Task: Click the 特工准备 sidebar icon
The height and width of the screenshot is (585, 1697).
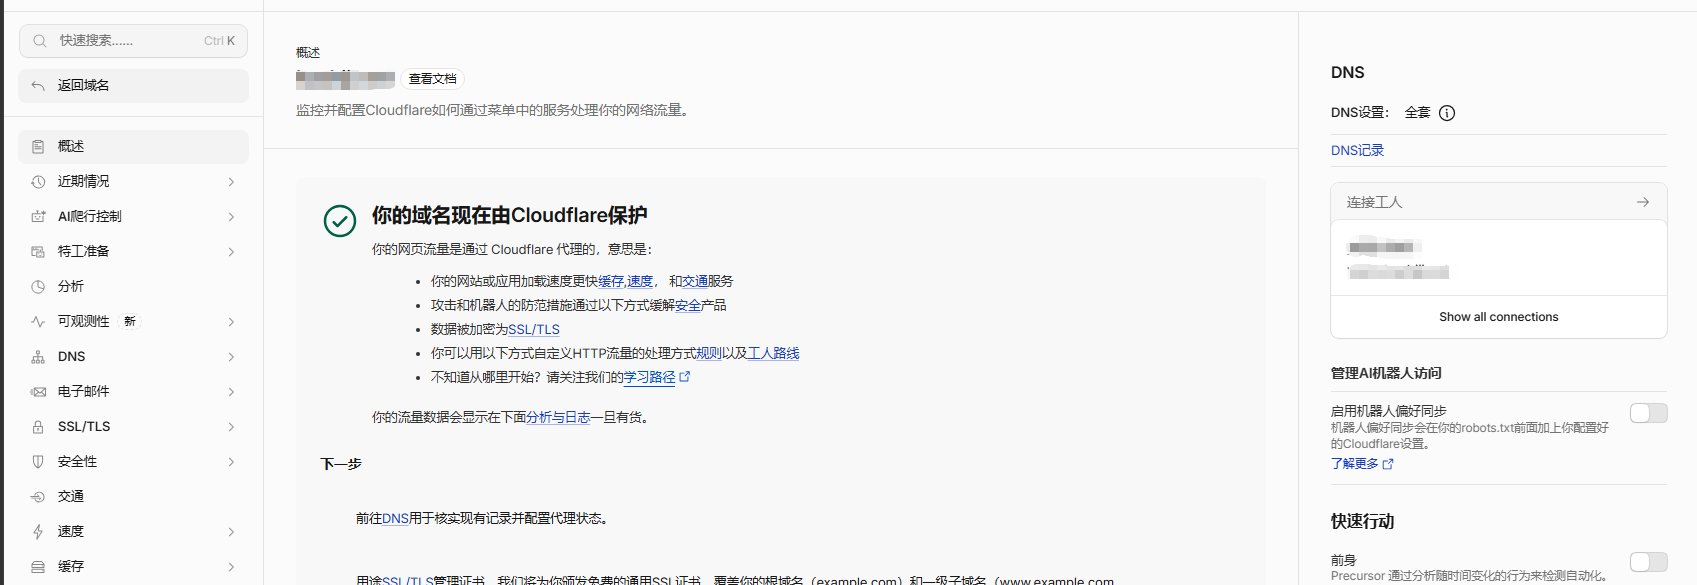Action: [38, 252]
